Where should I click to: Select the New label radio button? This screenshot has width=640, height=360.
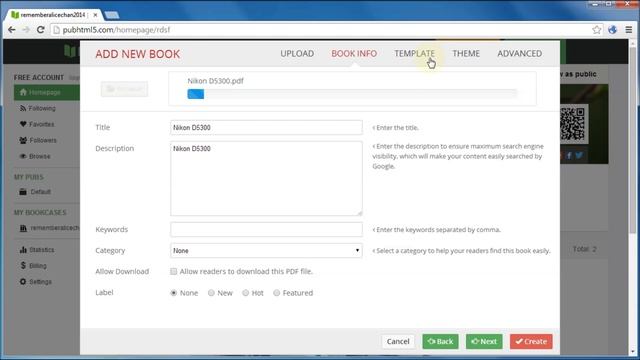tap(211, 293)
